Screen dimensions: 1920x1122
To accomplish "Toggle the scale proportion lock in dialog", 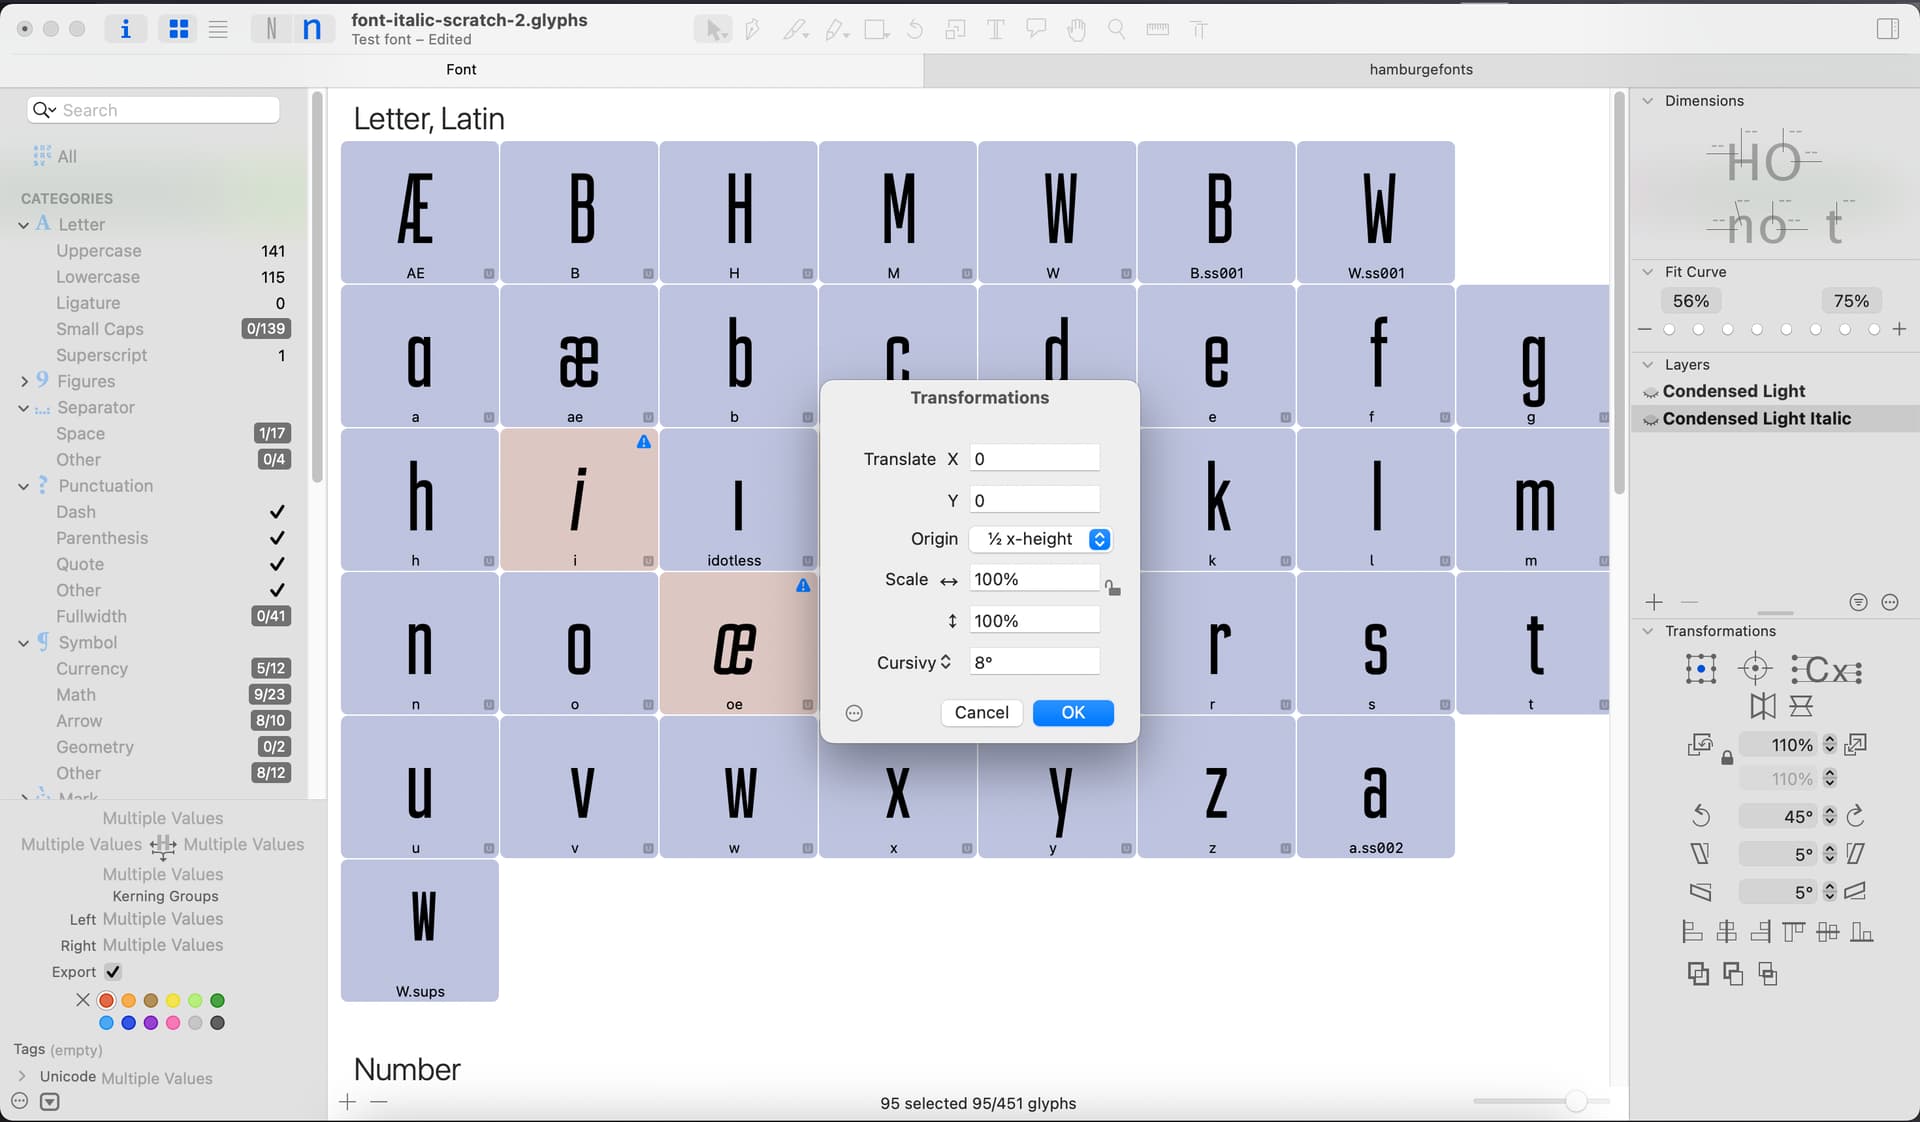I will click(x=1113, y=588).
